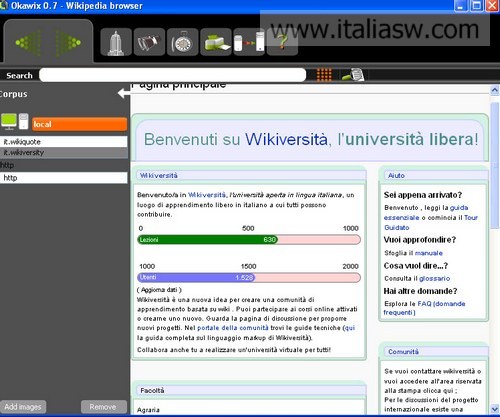Open the Wikiversità link in welcome heading
This screenshot has width=500, height=417.
click(x=286, y=139)
